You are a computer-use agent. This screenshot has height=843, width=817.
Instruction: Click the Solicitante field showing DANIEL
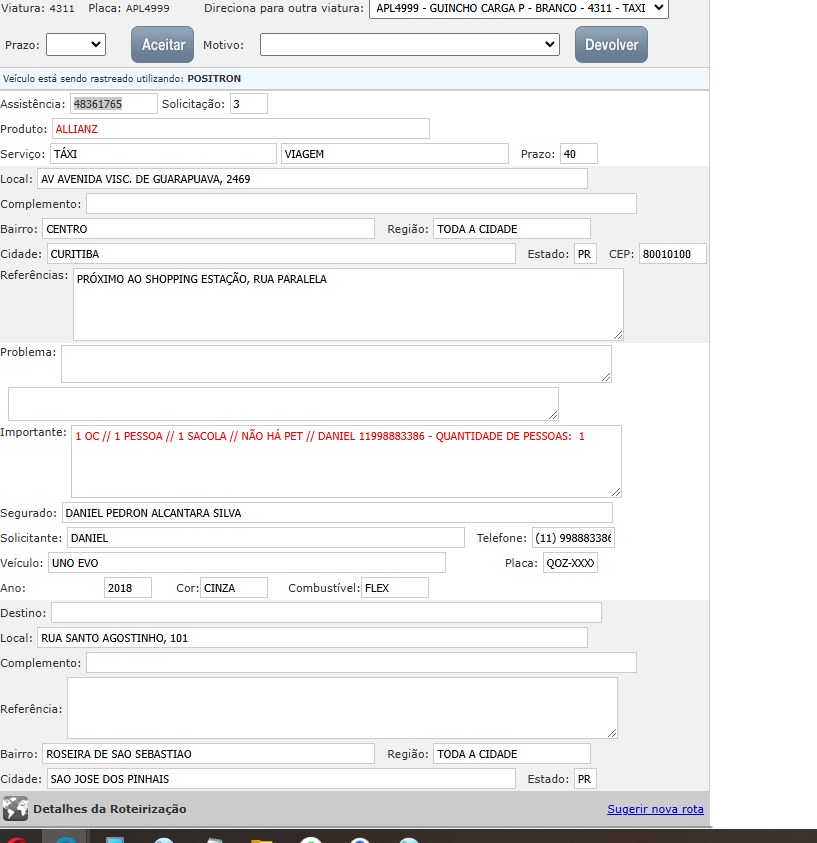pos(266,538)
